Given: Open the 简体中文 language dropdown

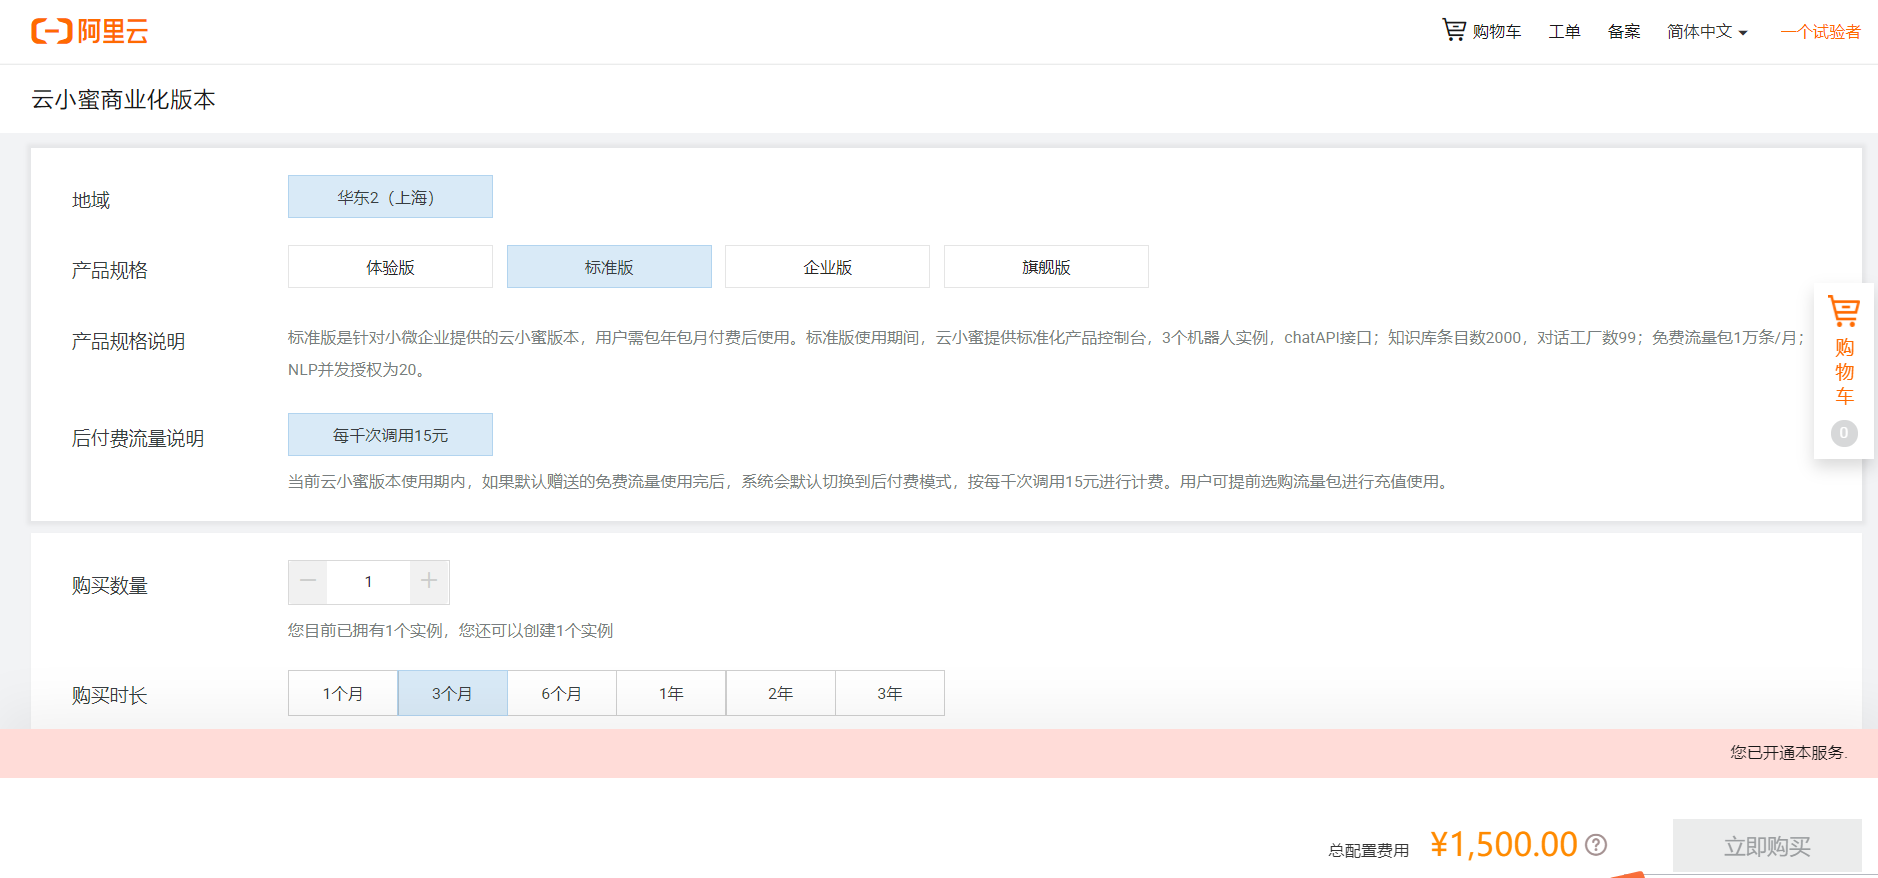Looking at the screenshot, I should 1707,32.
